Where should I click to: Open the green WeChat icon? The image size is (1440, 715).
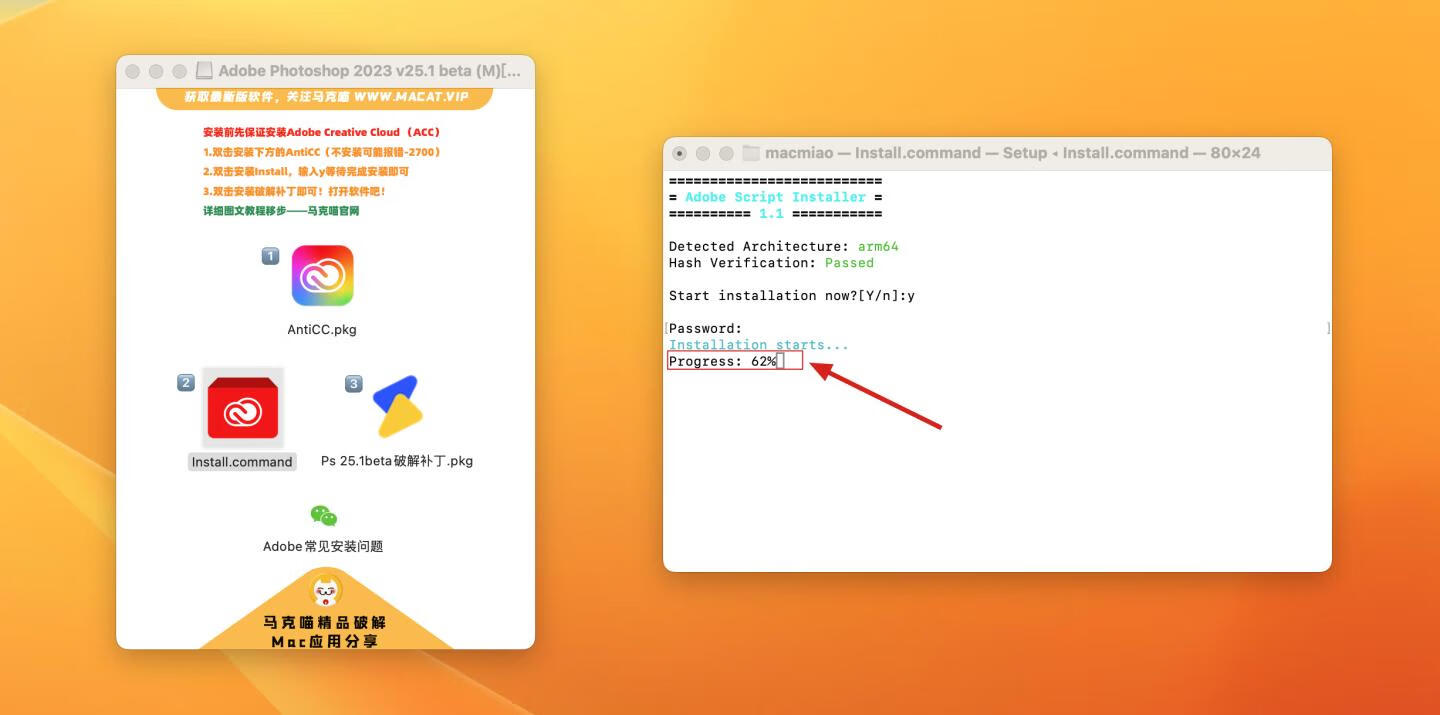pyautogui.click(x=323, y=516)
